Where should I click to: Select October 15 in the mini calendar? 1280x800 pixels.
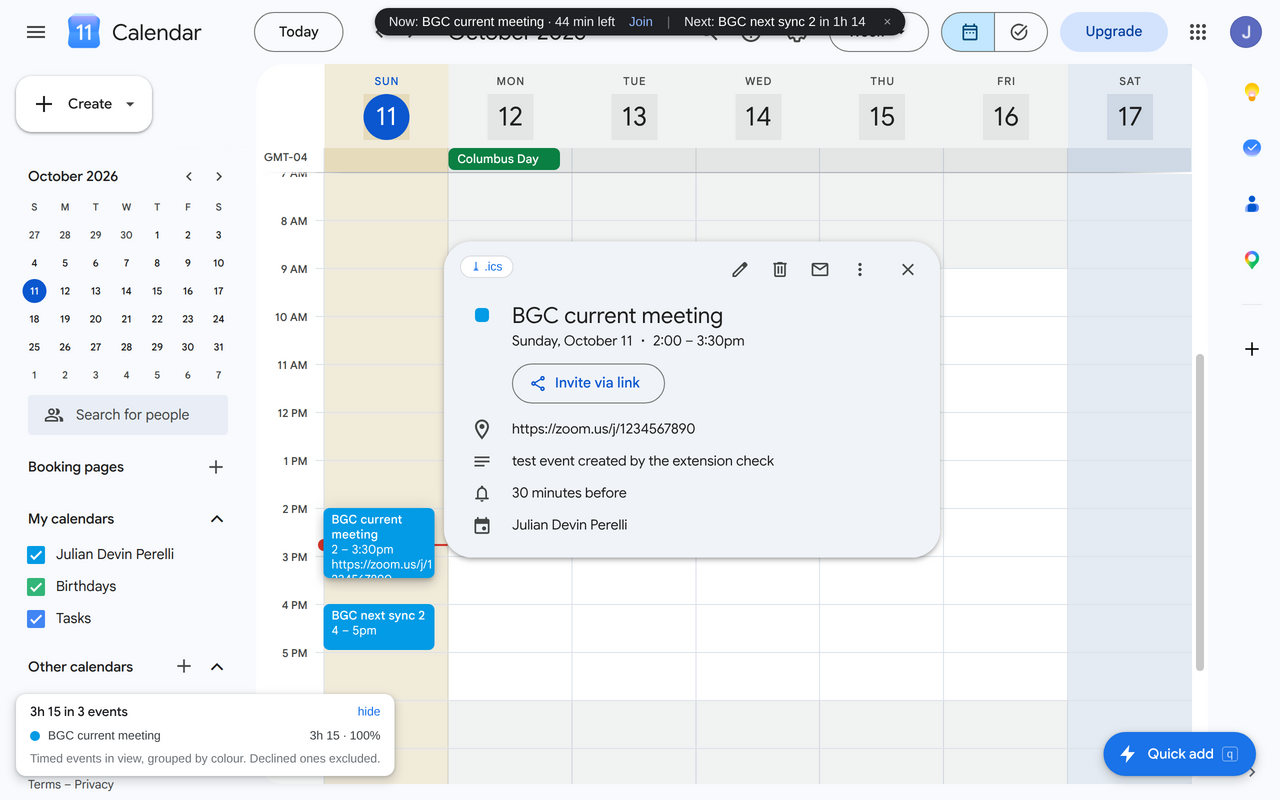[x=157, y=291]
